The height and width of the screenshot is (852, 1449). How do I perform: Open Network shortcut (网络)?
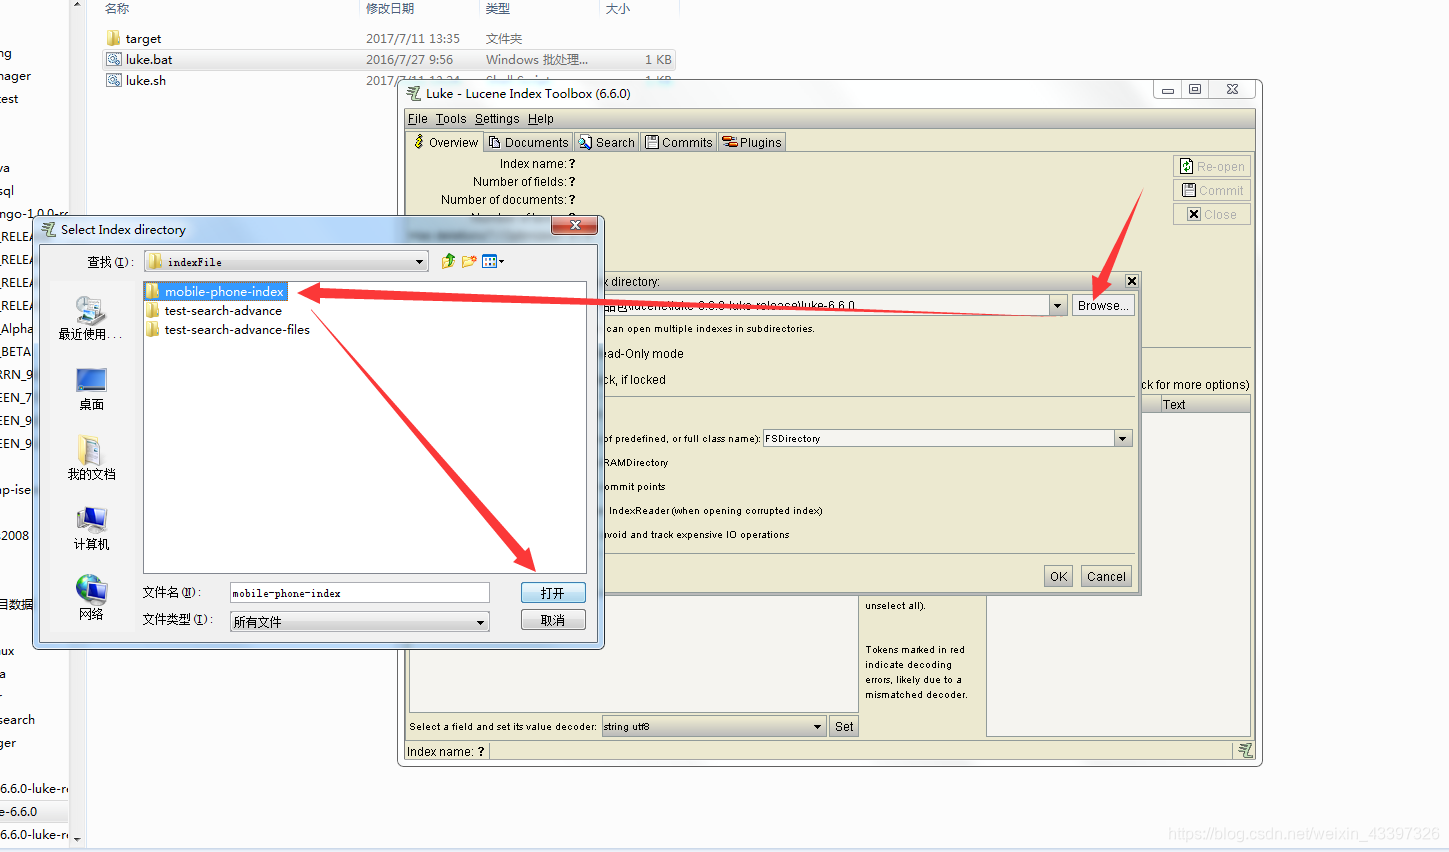[x=91, y=599]
